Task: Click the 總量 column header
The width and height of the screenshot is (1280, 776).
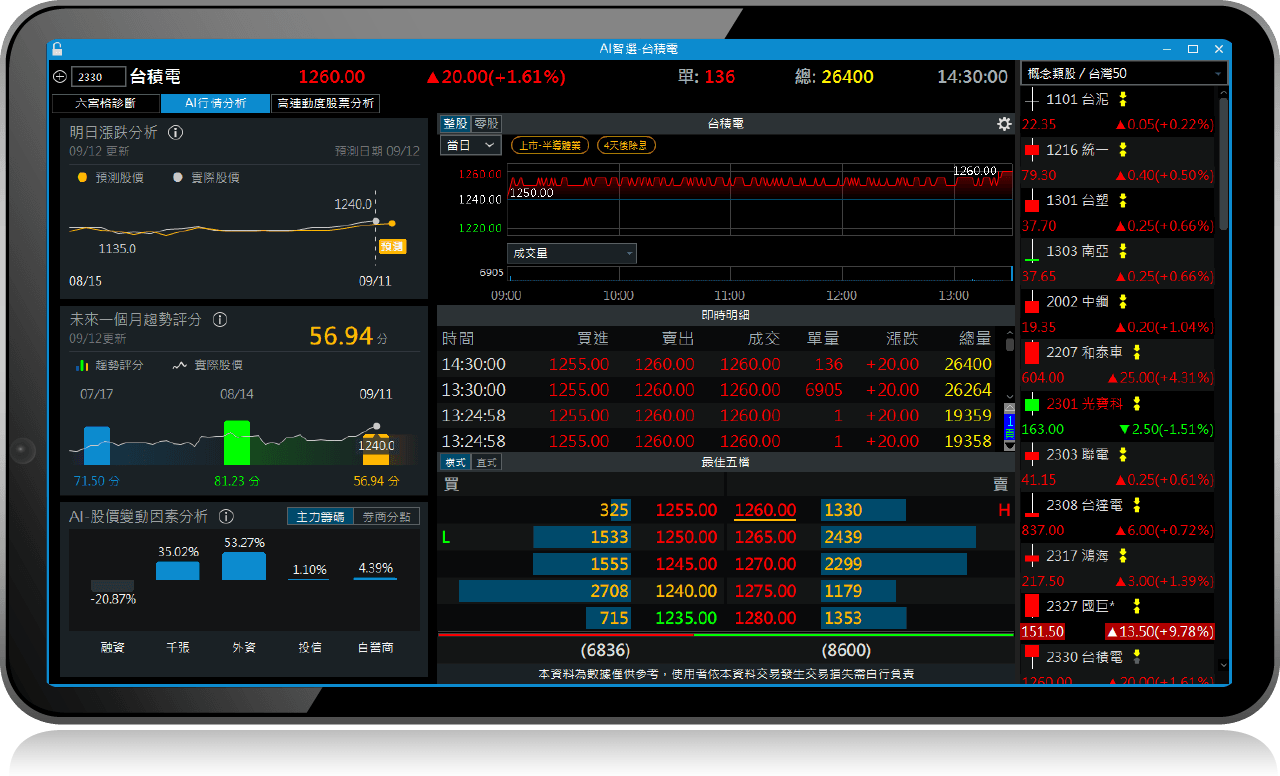Action: pos(975,339)
